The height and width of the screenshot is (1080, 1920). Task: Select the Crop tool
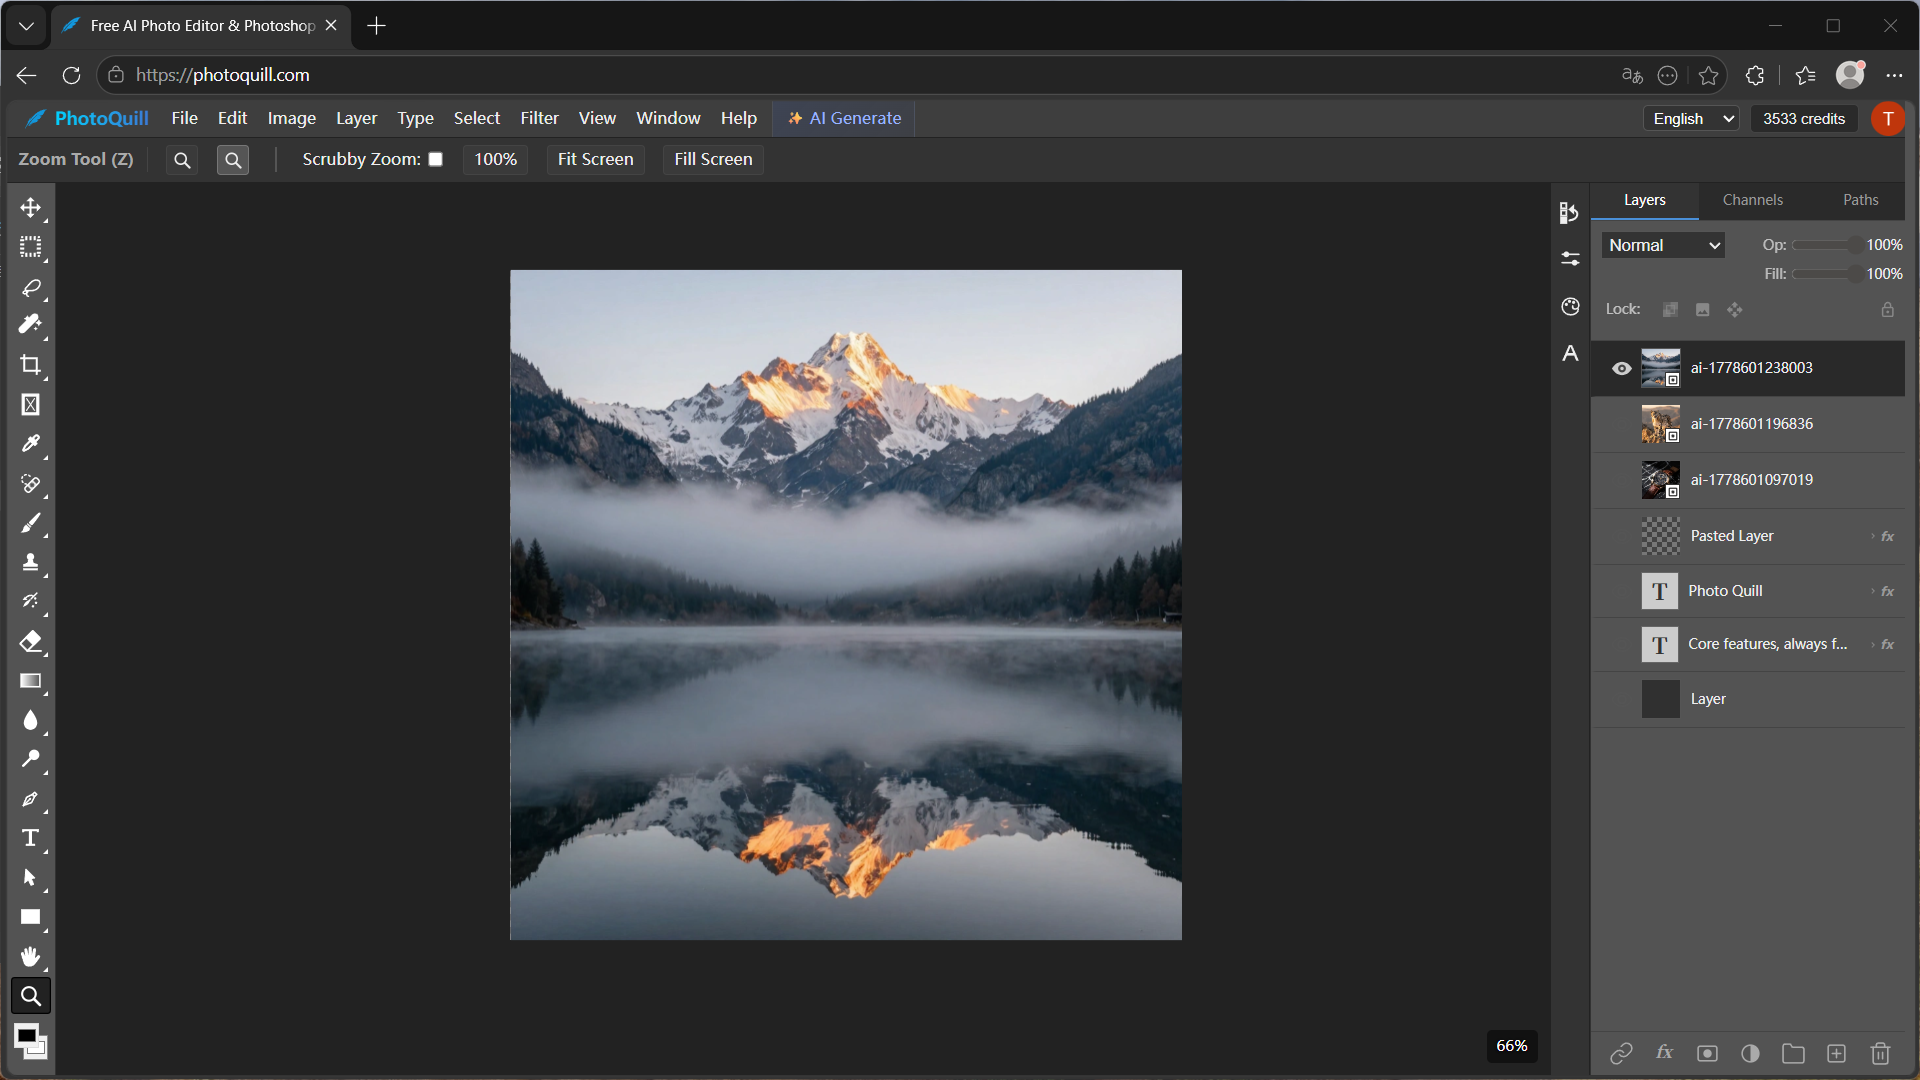click(31, 365)
